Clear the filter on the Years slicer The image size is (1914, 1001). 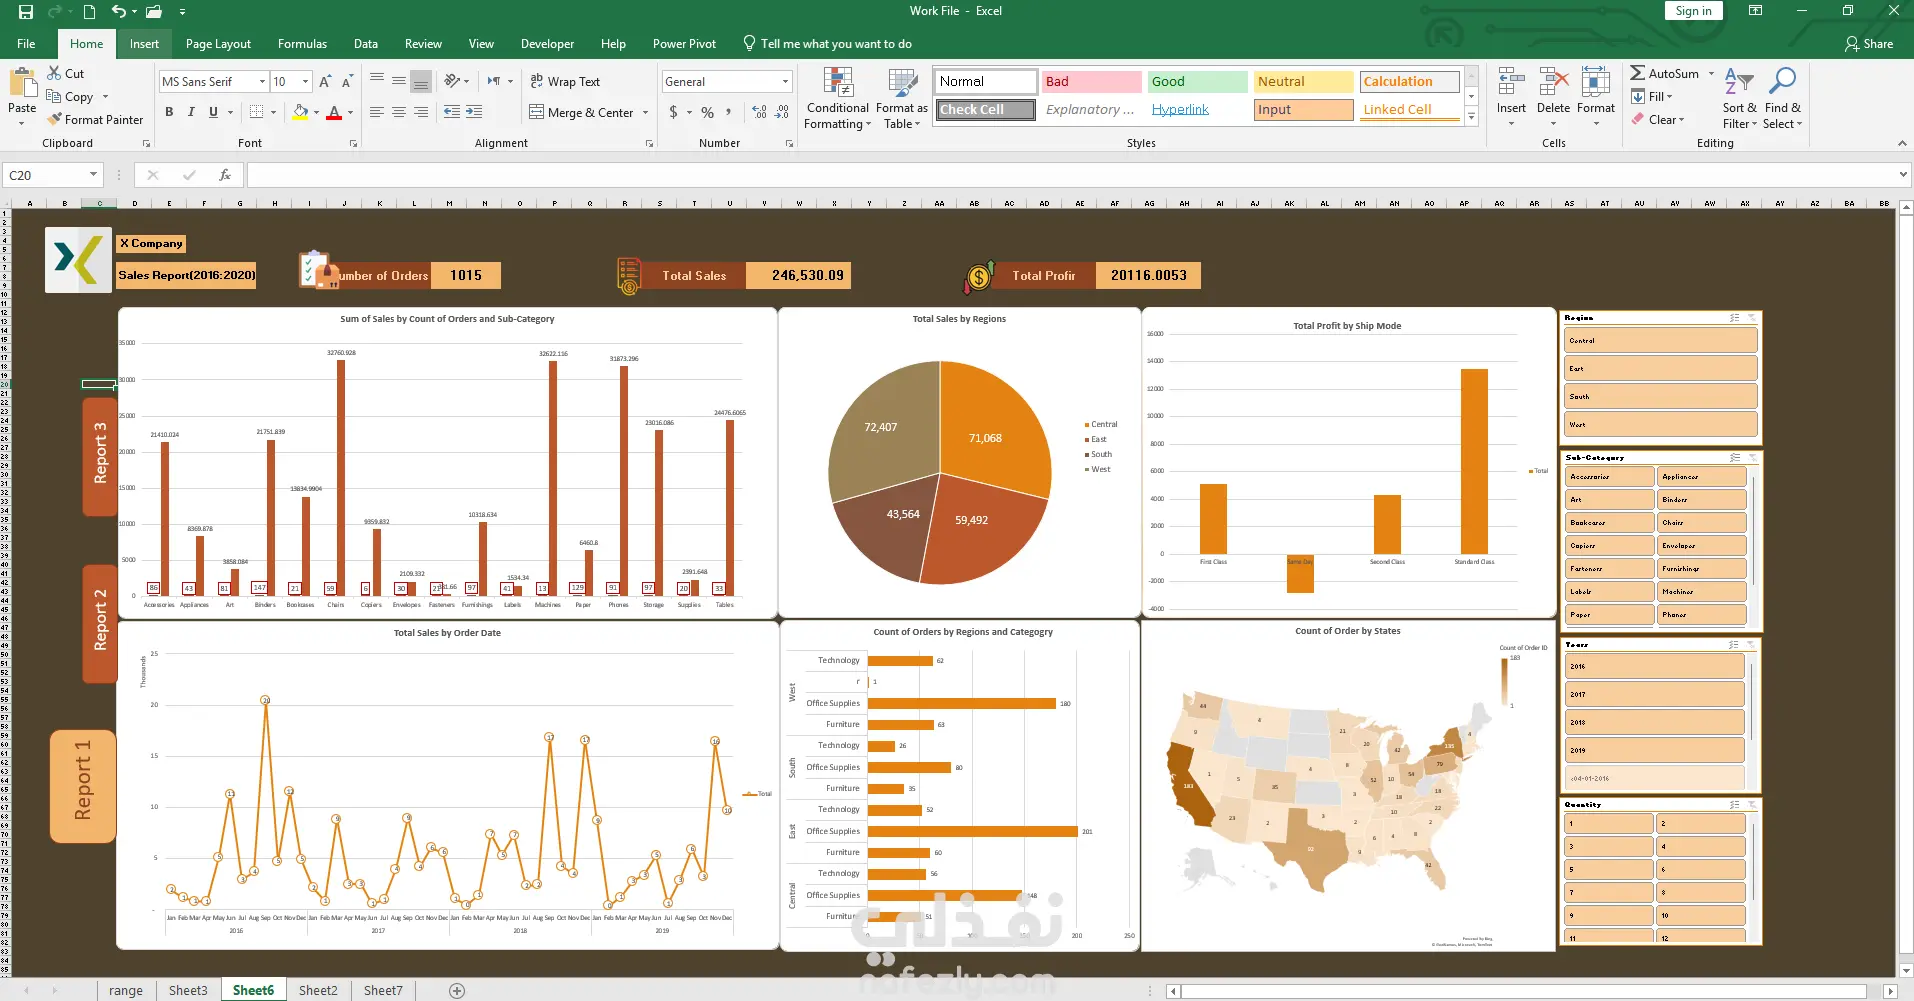[x=1751, y=645]
